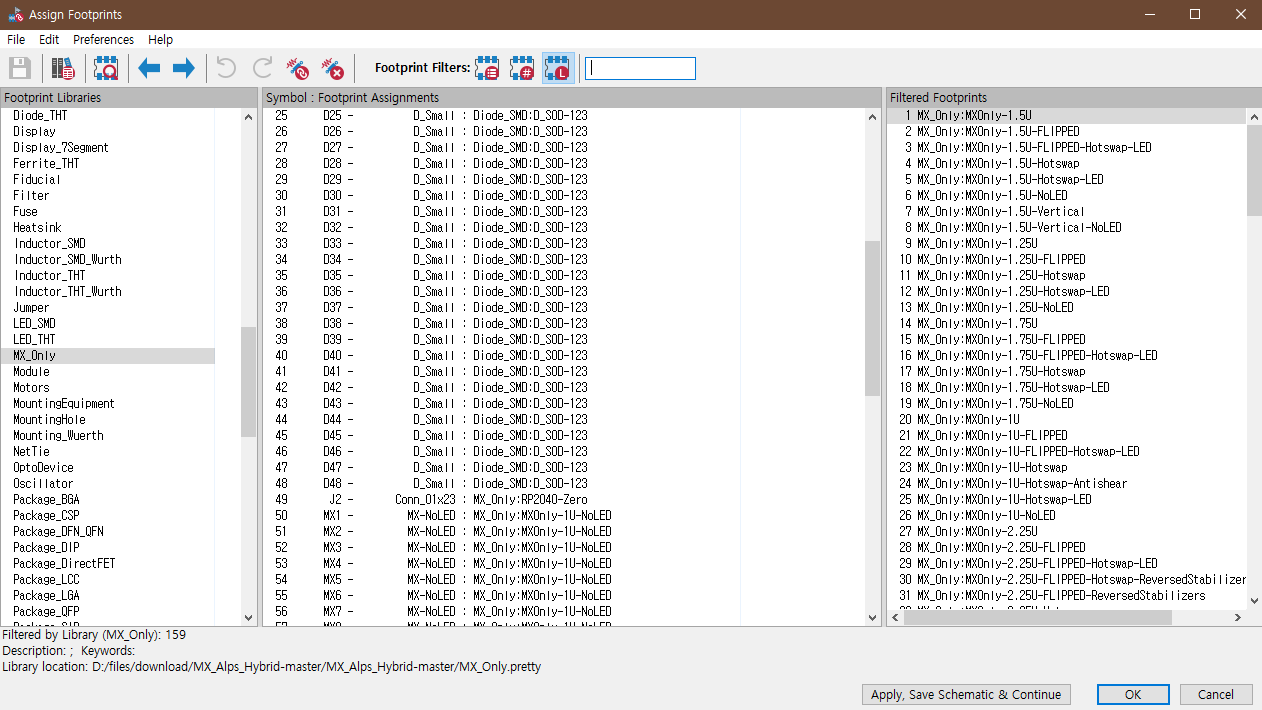
Task: Click the OK button
Action: click(x=1133, y=695)
